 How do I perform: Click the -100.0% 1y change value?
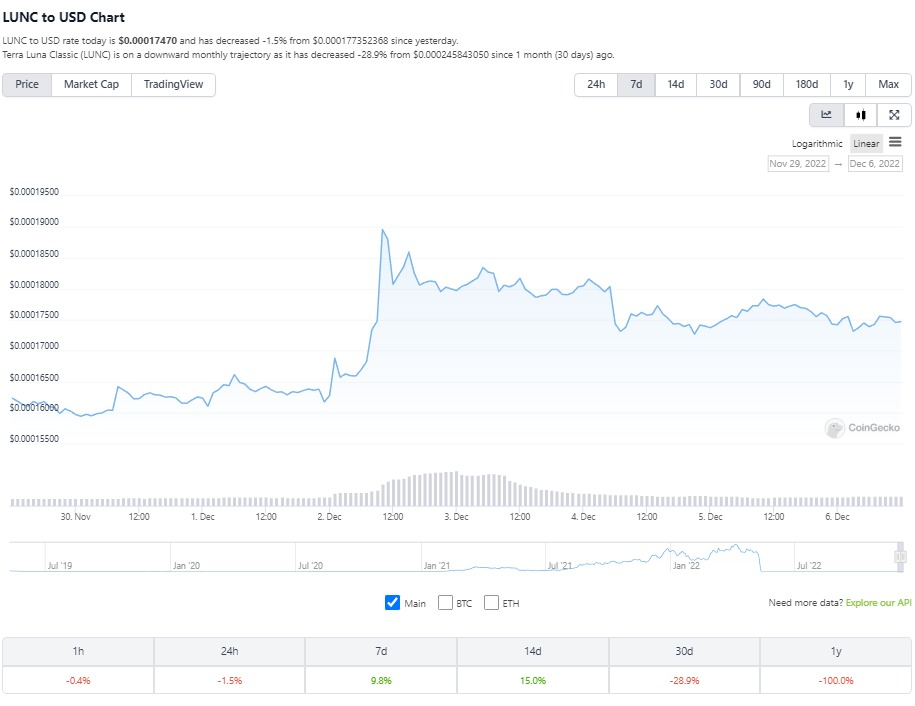point(836,680)
